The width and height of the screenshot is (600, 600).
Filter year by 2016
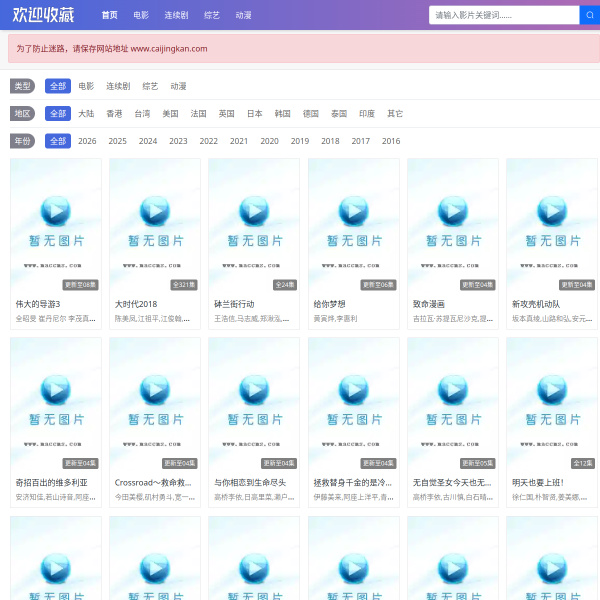click(391, 141)
